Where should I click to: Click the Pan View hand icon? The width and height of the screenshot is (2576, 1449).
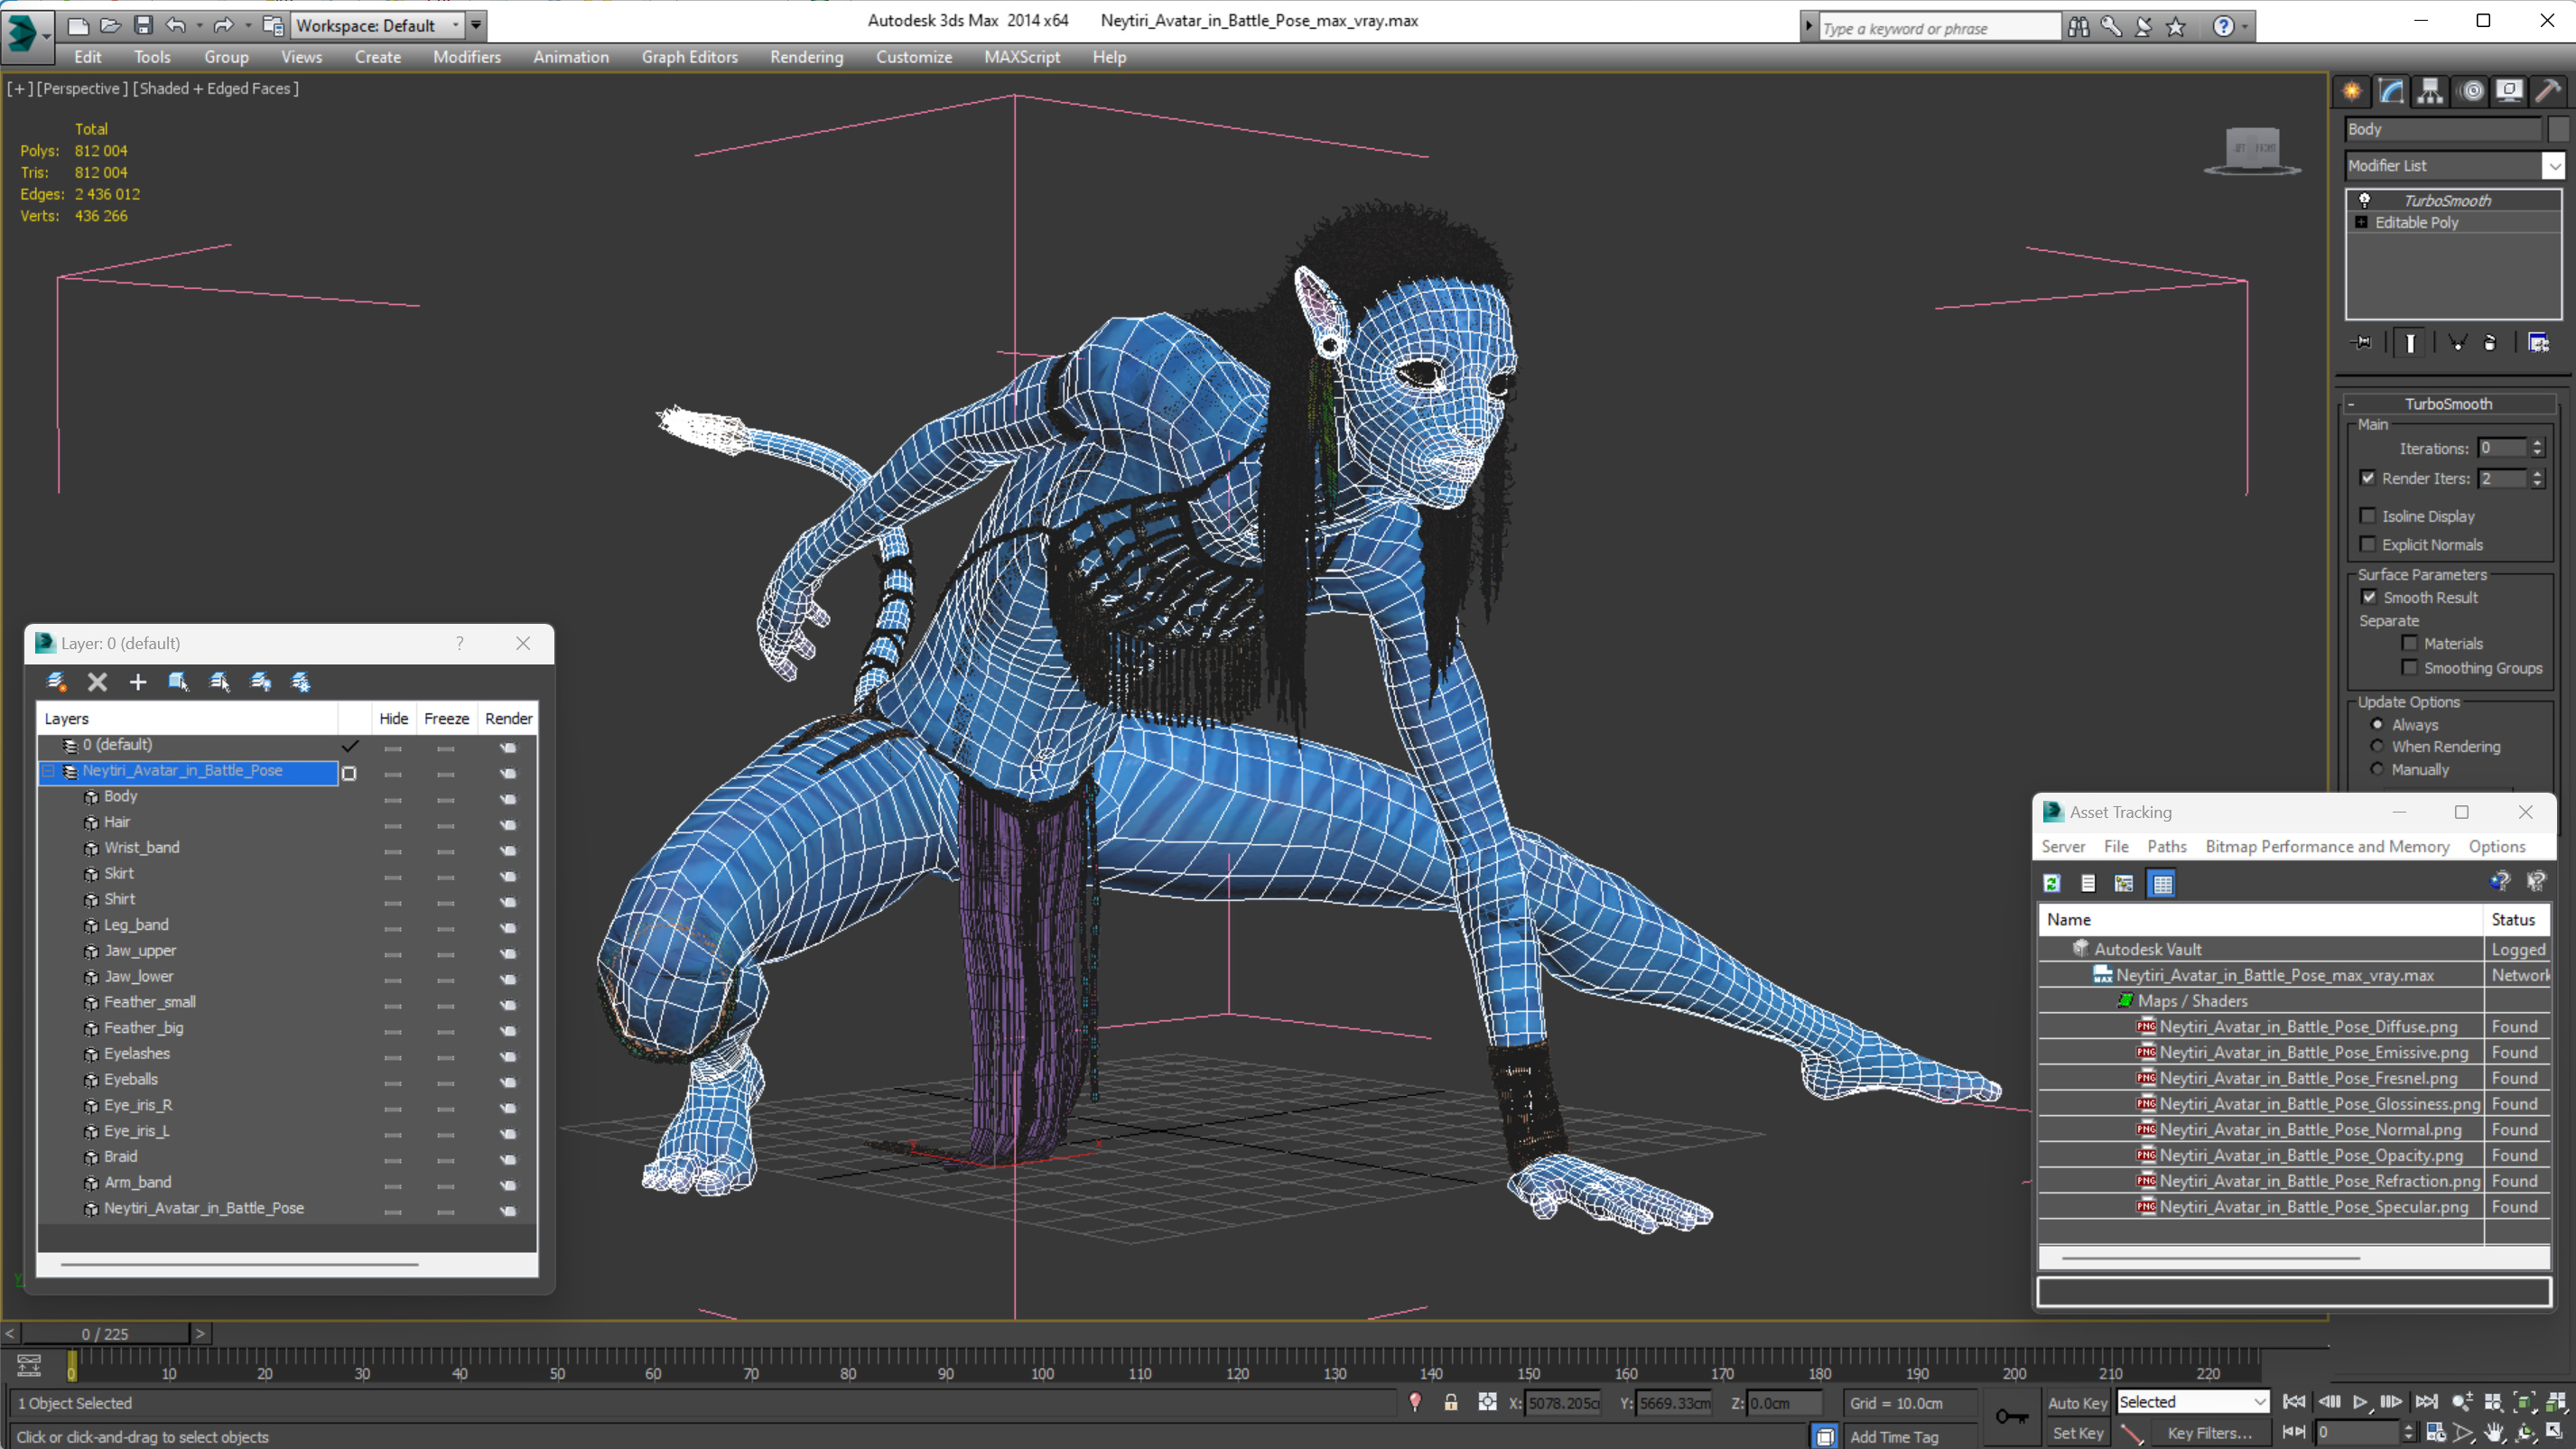[x=2494, y=1433]
